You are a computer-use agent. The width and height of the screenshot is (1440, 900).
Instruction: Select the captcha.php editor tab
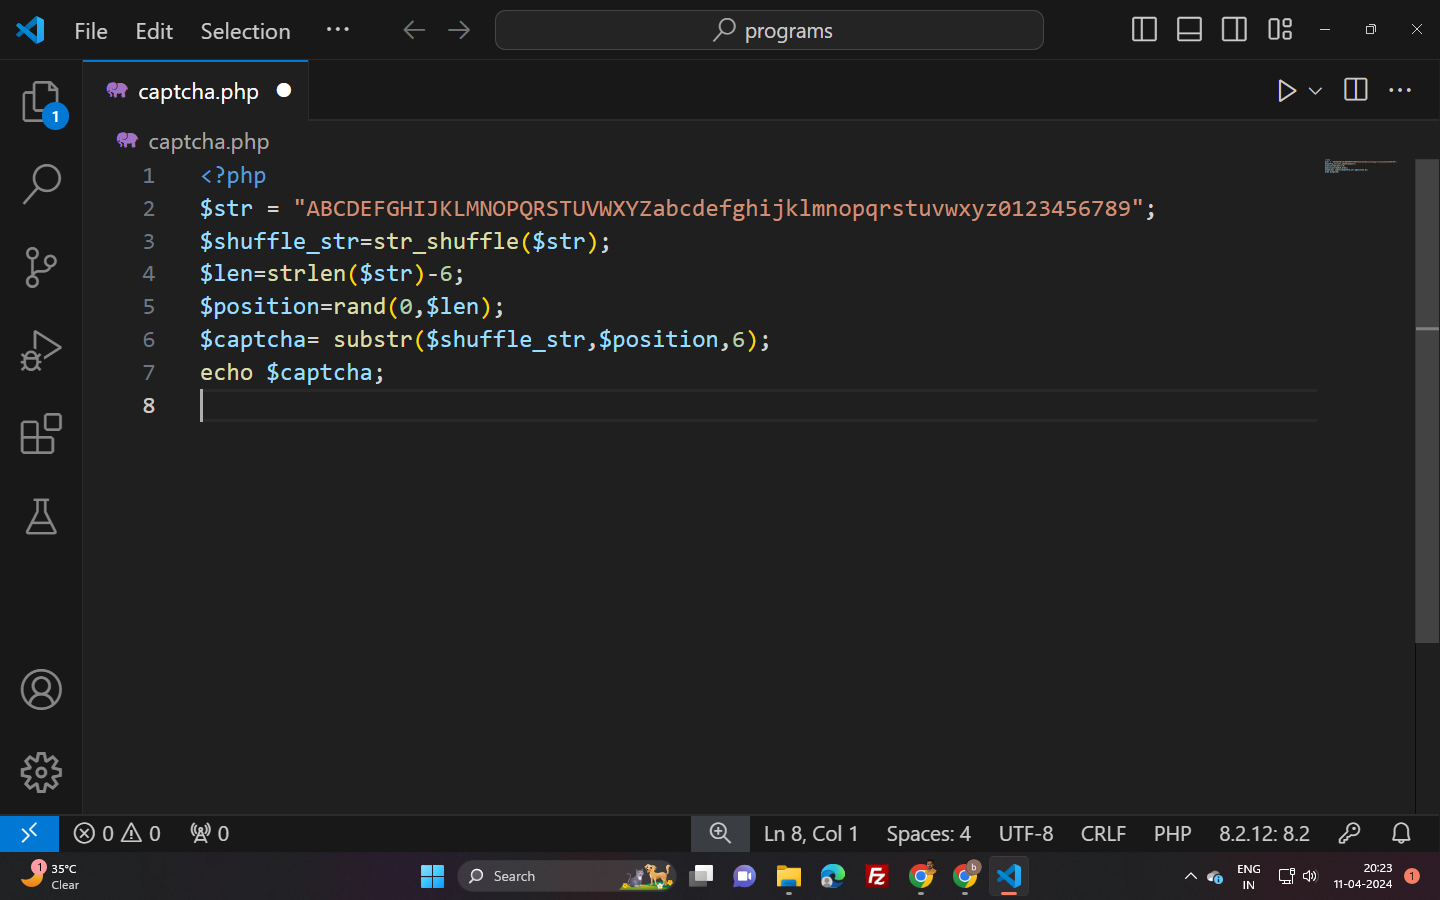pos(196,91)
